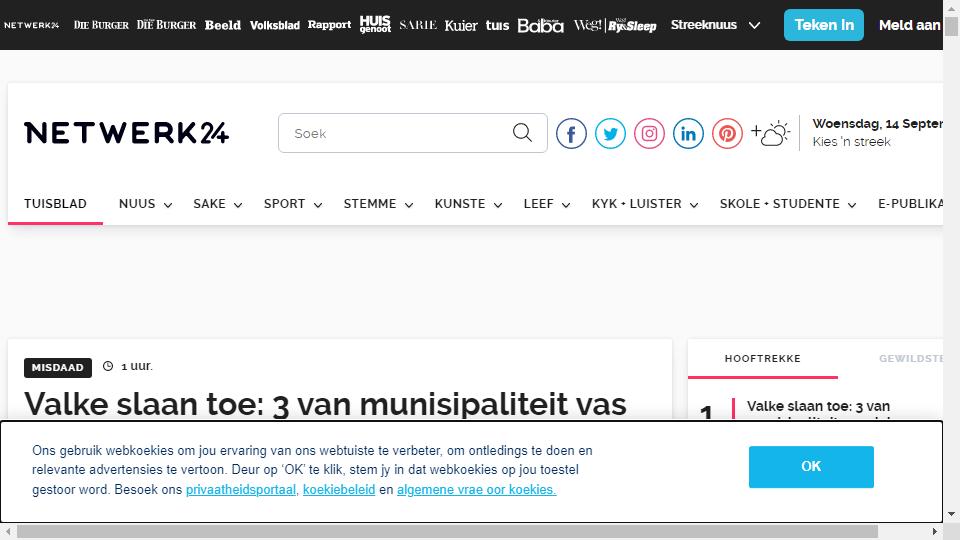Click the horizontal scrollbar thumb
The image size is (960, 540).
click(x=448, y=531)
